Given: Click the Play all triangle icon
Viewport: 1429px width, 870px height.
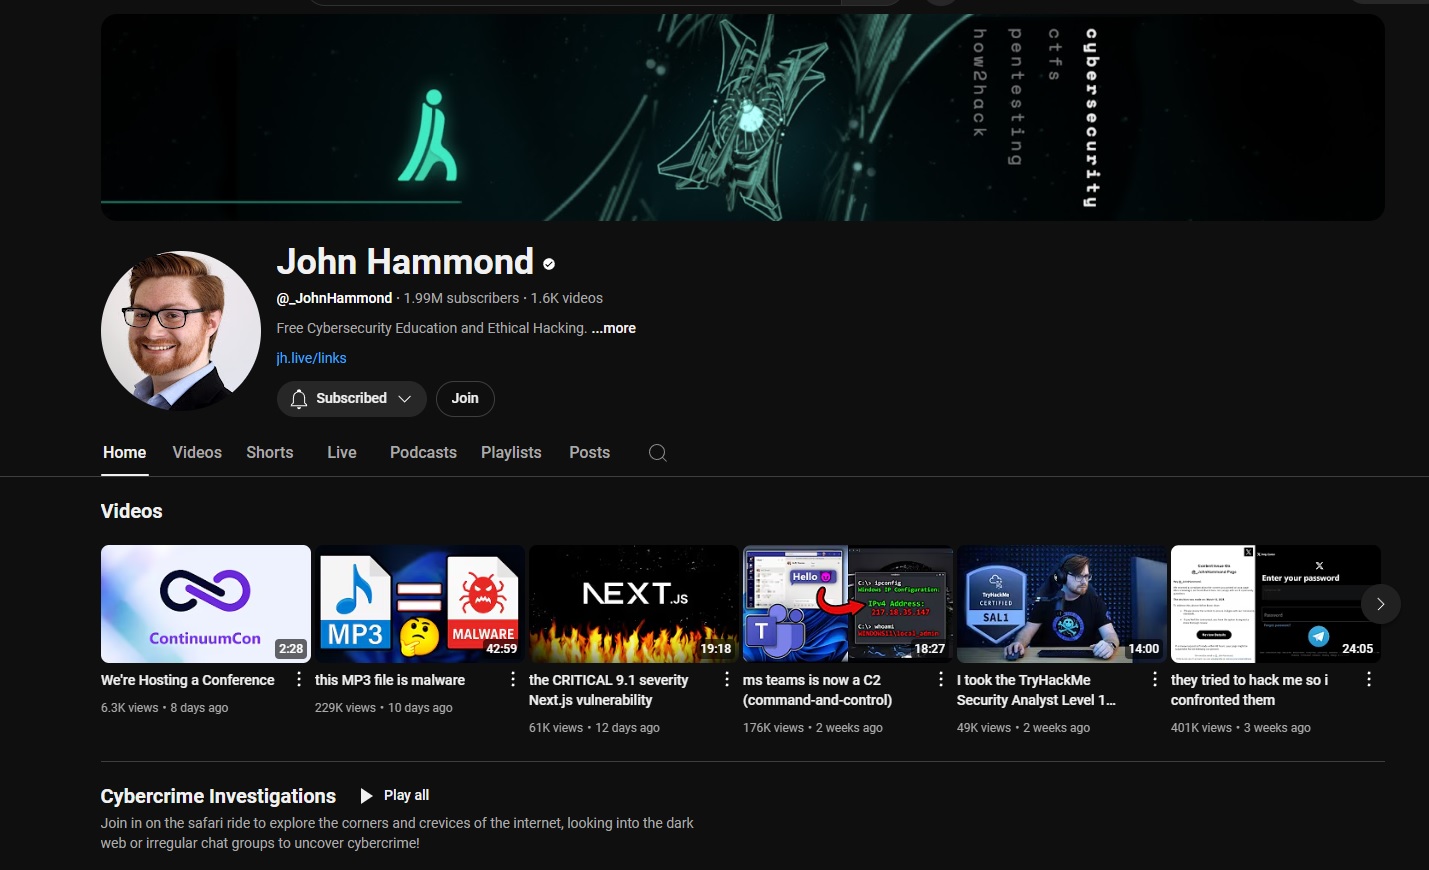Looking at the screenshot, I should [x=366, y=796].
